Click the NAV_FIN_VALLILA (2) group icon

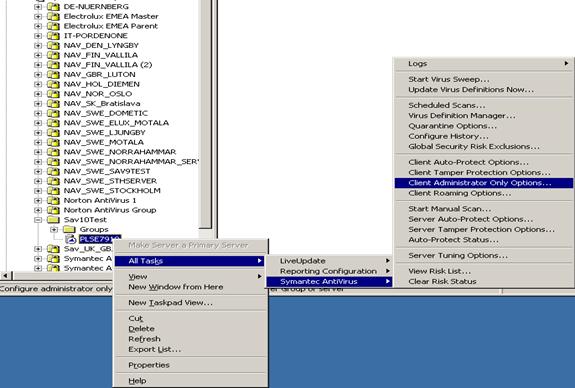(53, 65)
